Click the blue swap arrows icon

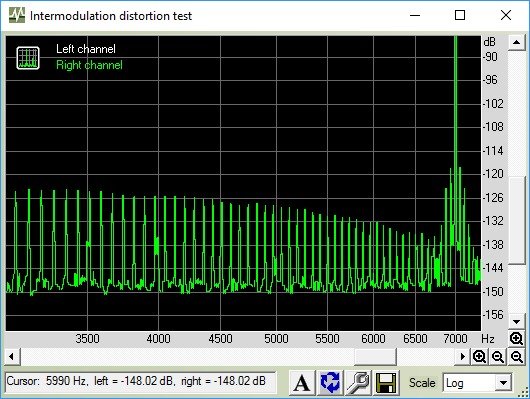330,383
